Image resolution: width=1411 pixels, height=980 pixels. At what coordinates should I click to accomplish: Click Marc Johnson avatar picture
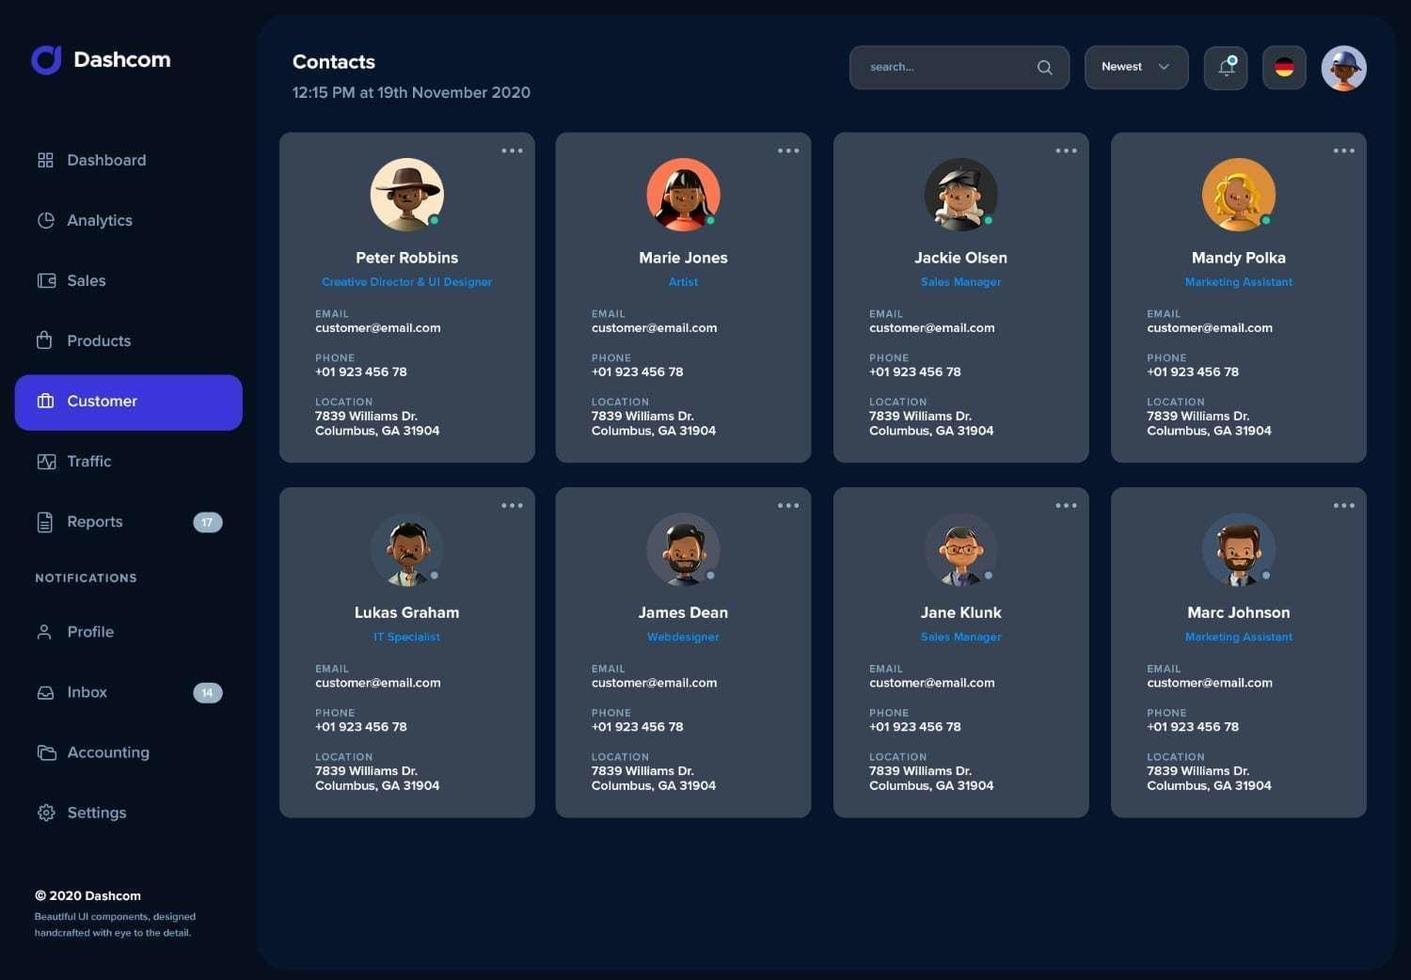(1238, 550)
